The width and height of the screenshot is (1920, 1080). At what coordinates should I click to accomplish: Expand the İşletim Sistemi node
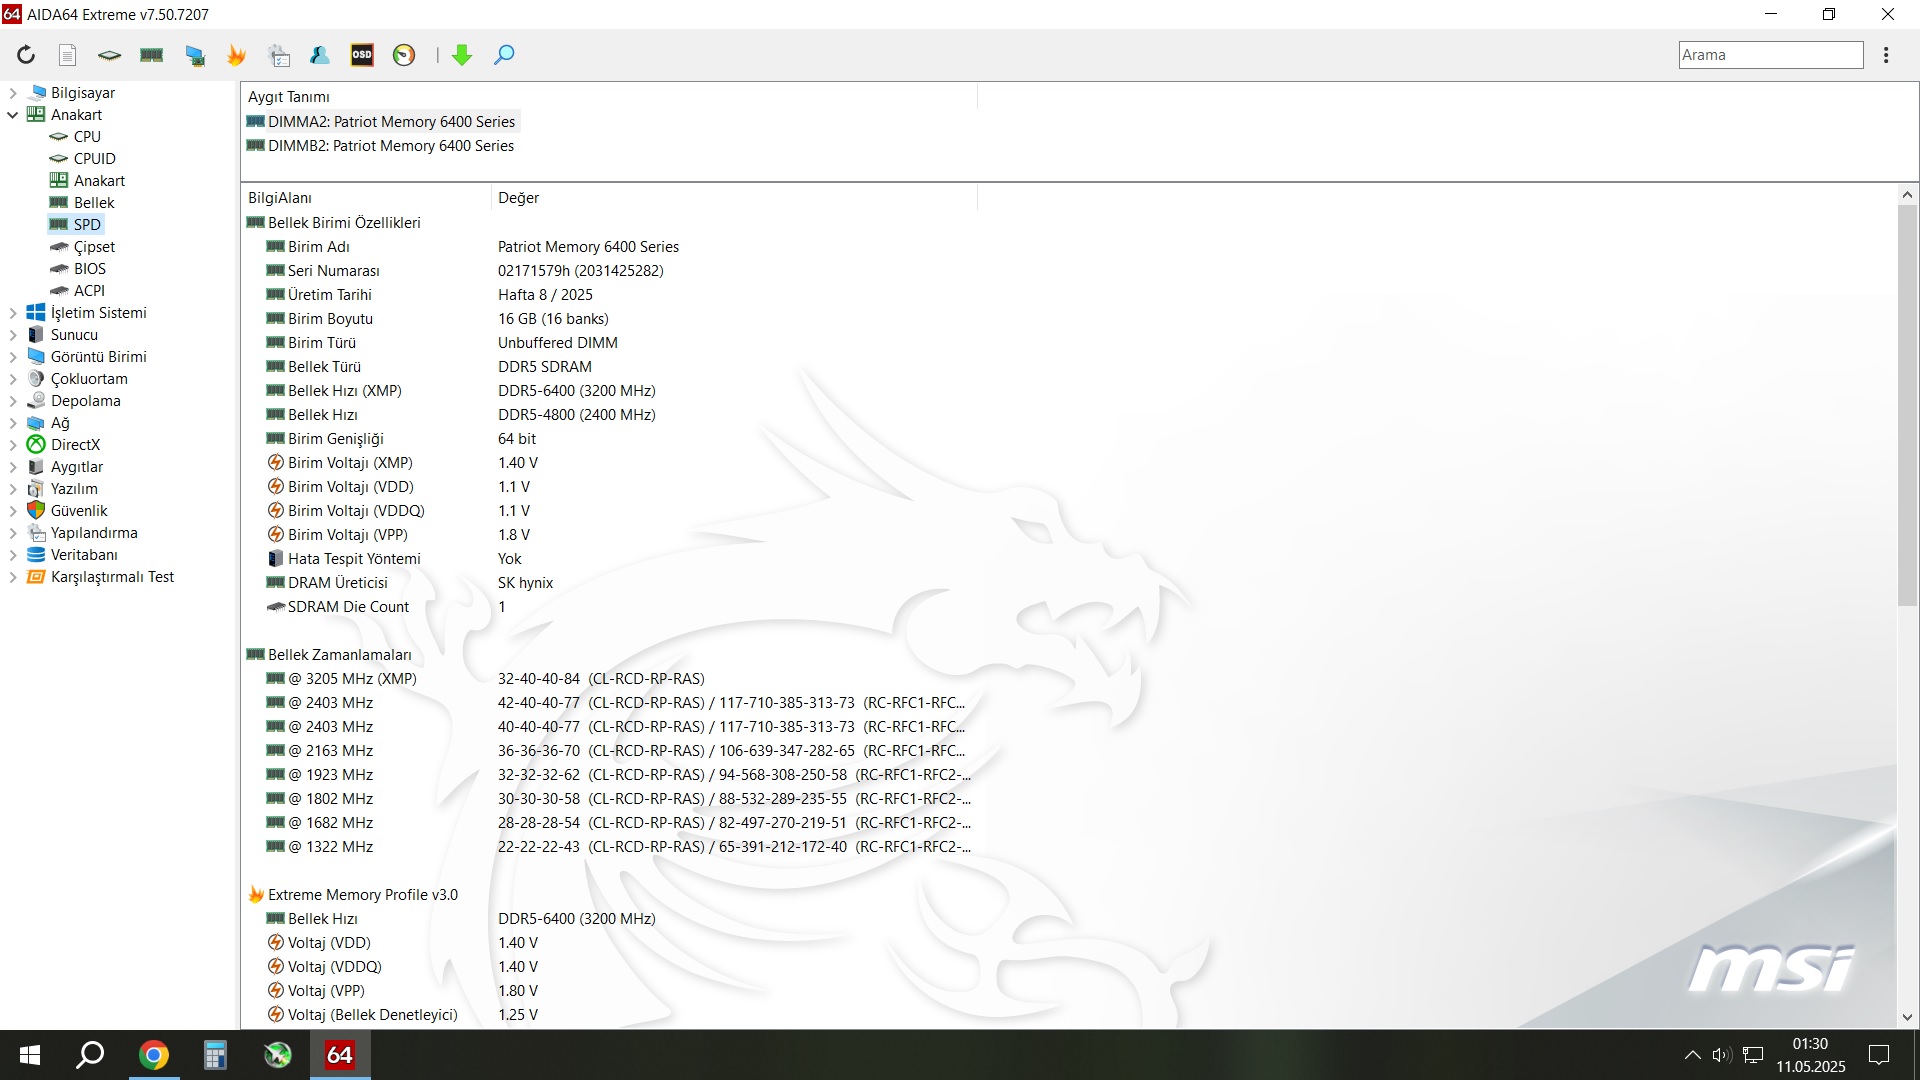tap(13, 313)
